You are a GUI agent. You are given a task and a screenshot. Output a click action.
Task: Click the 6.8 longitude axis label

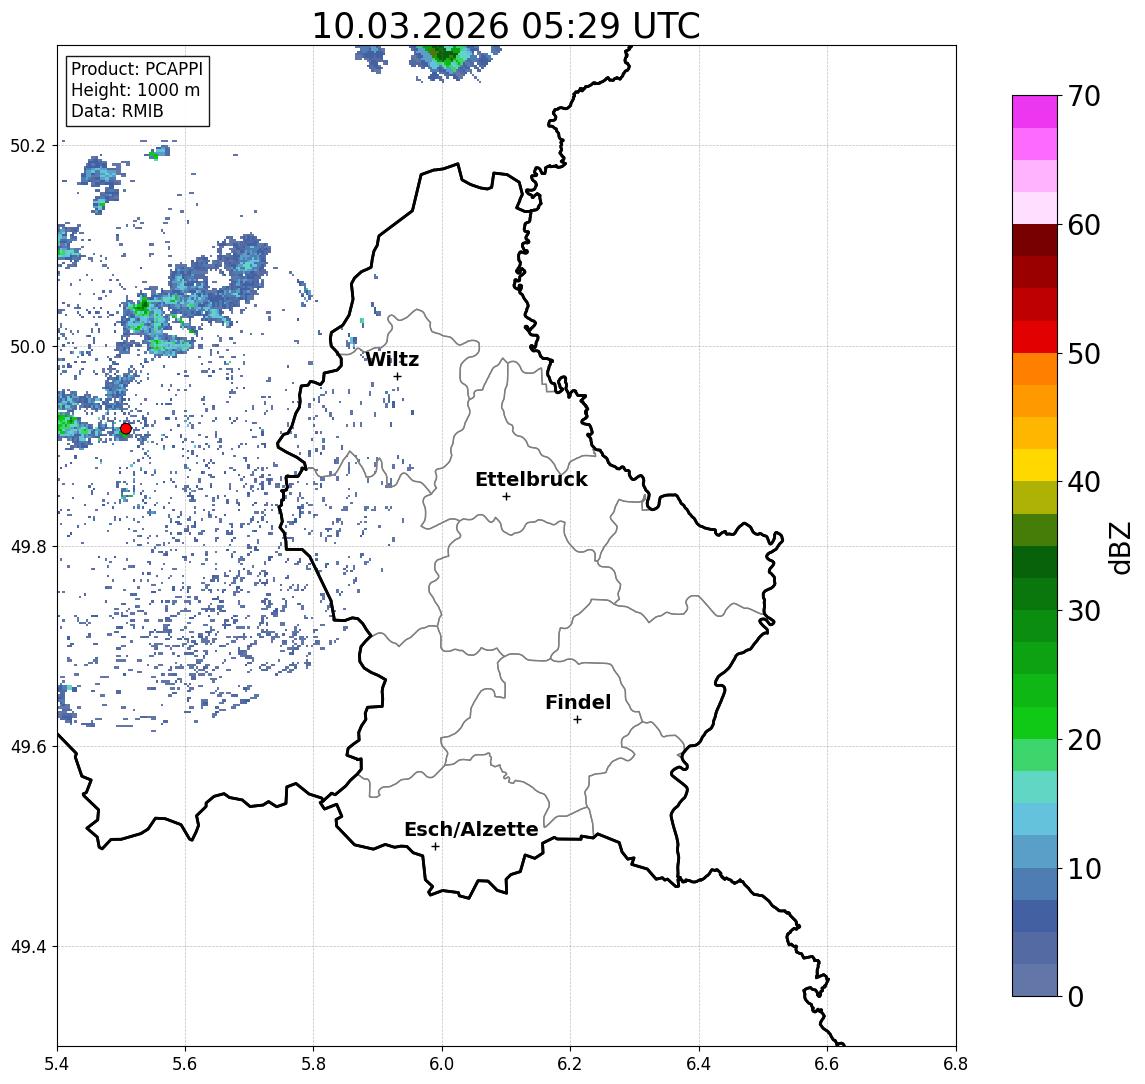pyautogui.click(x=956, y=1064)
